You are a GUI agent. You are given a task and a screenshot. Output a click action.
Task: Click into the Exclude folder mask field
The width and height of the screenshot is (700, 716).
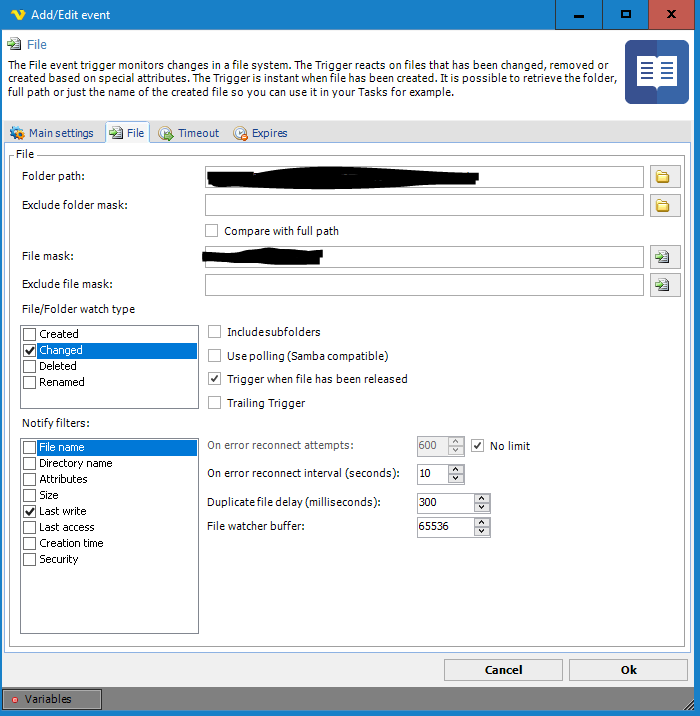423,205
